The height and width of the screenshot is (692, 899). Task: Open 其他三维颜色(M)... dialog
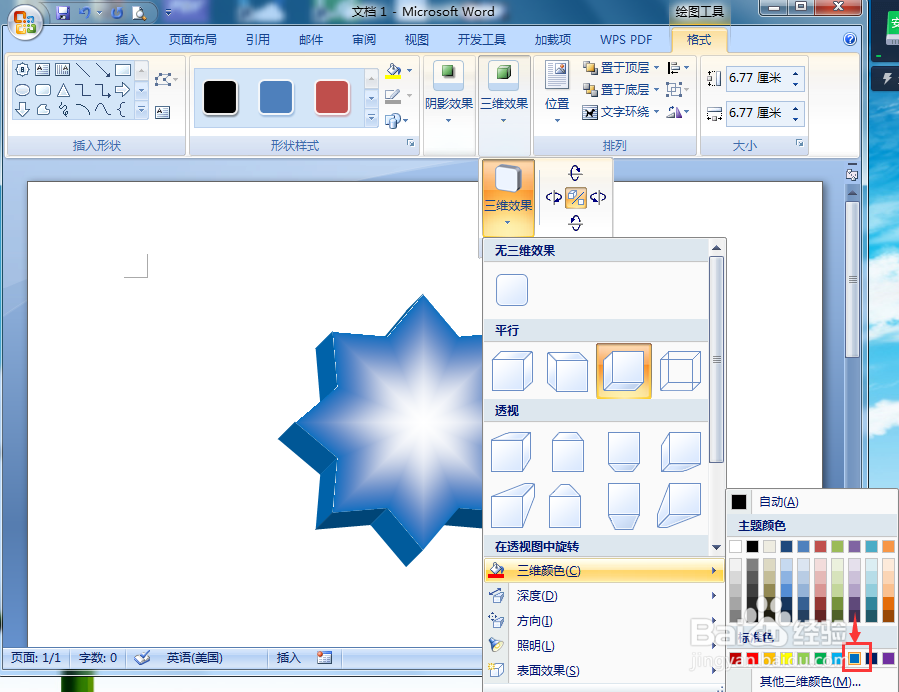812,681
